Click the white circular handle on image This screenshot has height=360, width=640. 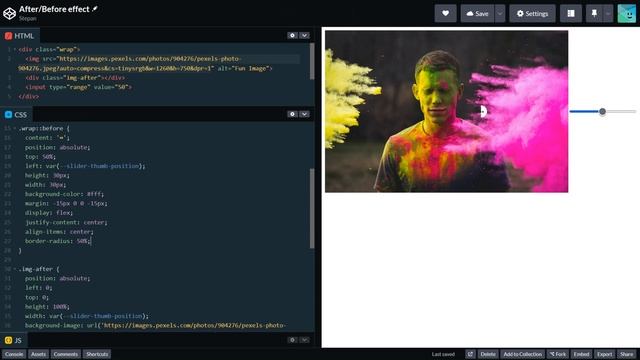pyautogui.click(x=484, y=111)
